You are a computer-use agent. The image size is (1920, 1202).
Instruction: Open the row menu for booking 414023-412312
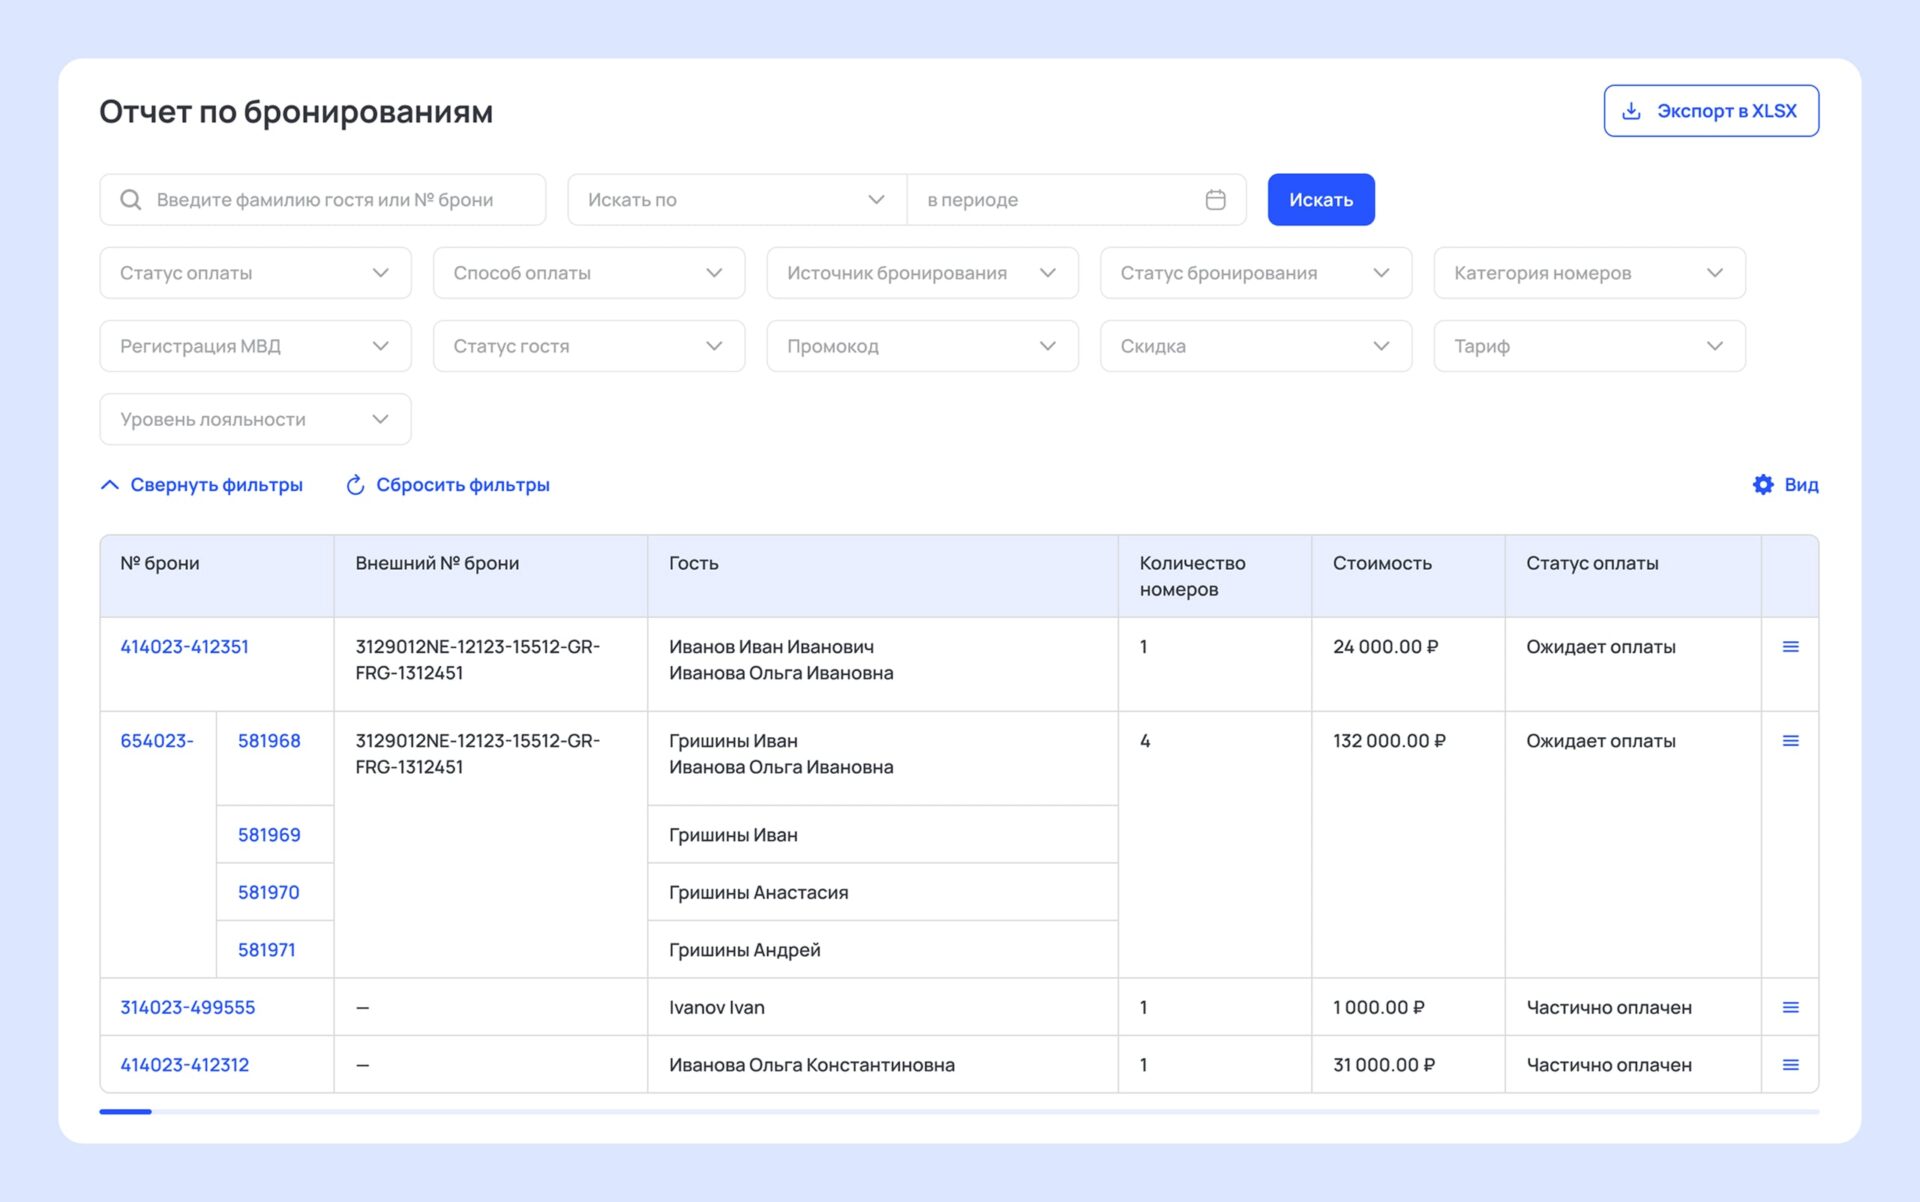coord(1790,1065)
